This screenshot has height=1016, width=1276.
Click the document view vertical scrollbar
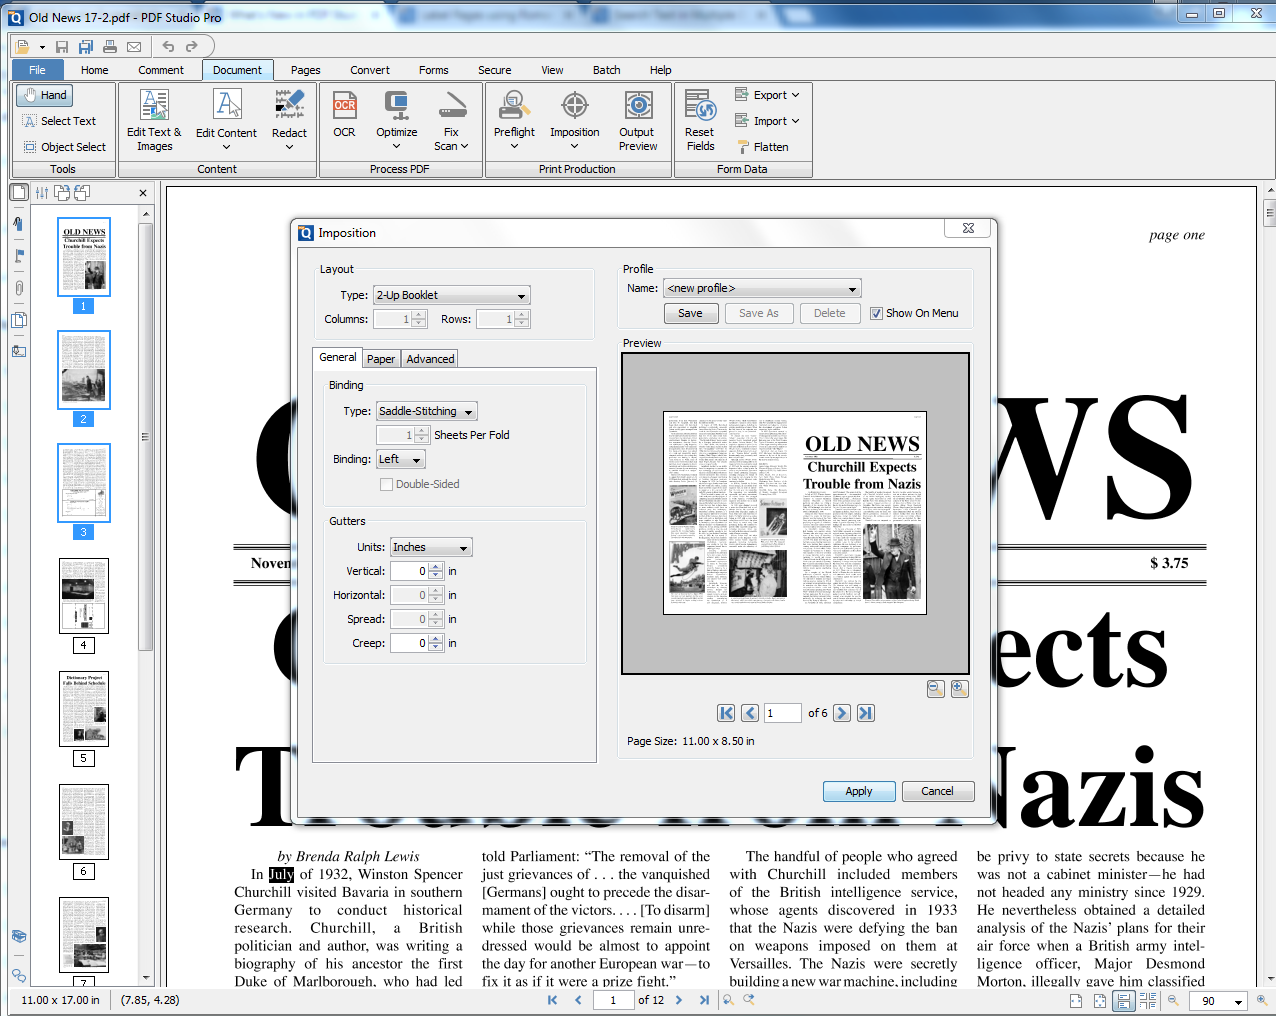coord(1270,213)
